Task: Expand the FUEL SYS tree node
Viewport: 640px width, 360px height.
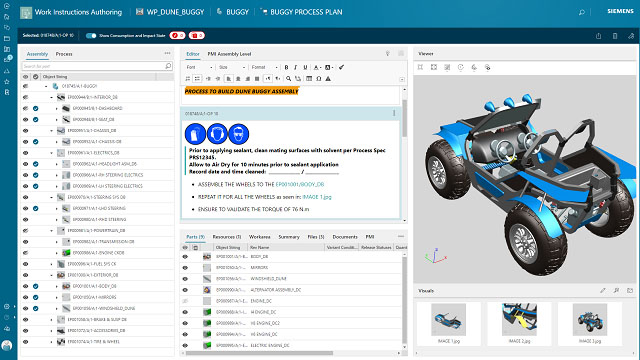Action: point(51,264)
